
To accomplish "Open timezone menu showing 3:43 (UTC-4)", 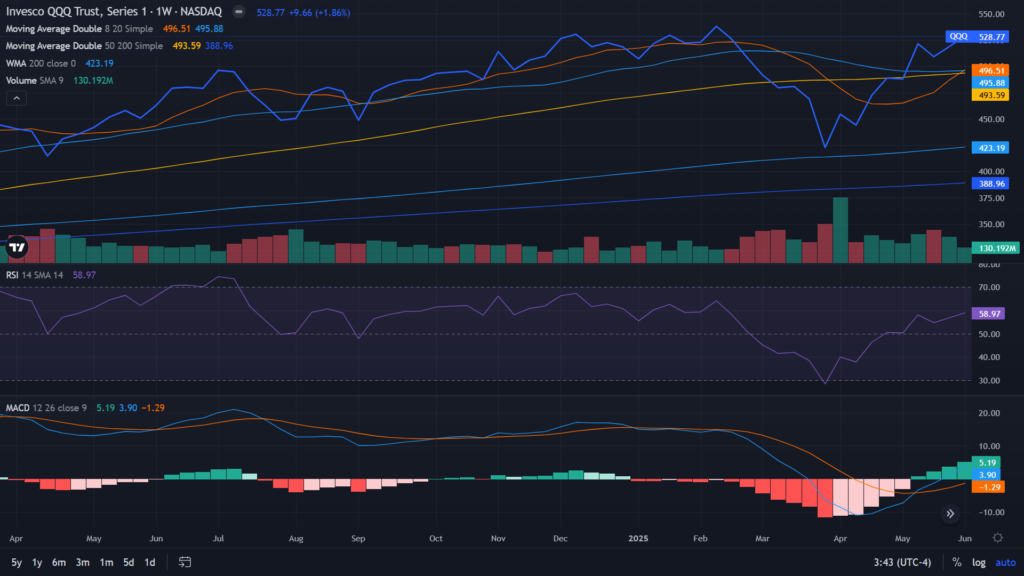I will click(903, 562).
